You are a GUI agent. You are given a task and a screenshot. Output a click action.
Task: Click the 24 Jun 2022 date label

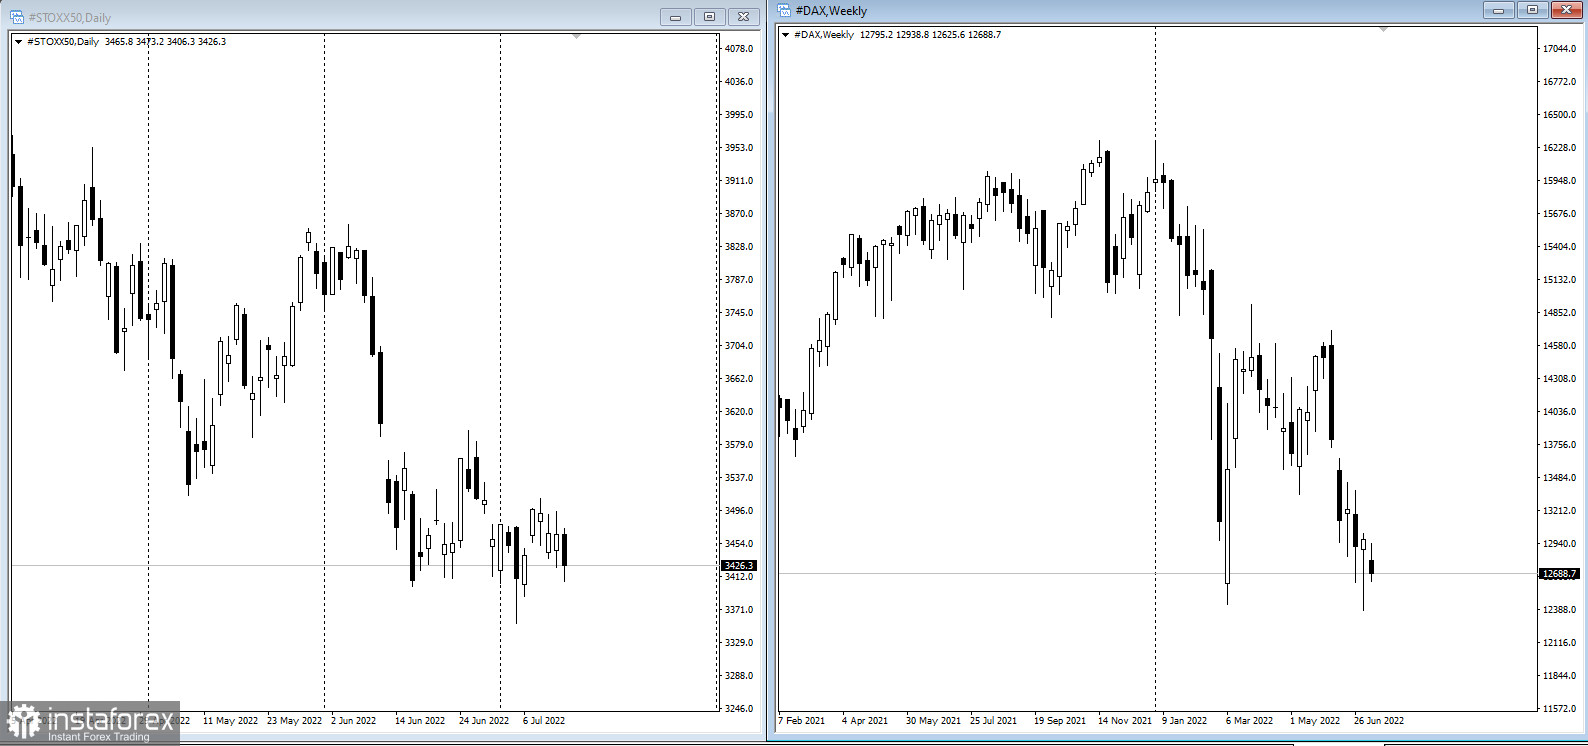484,721
